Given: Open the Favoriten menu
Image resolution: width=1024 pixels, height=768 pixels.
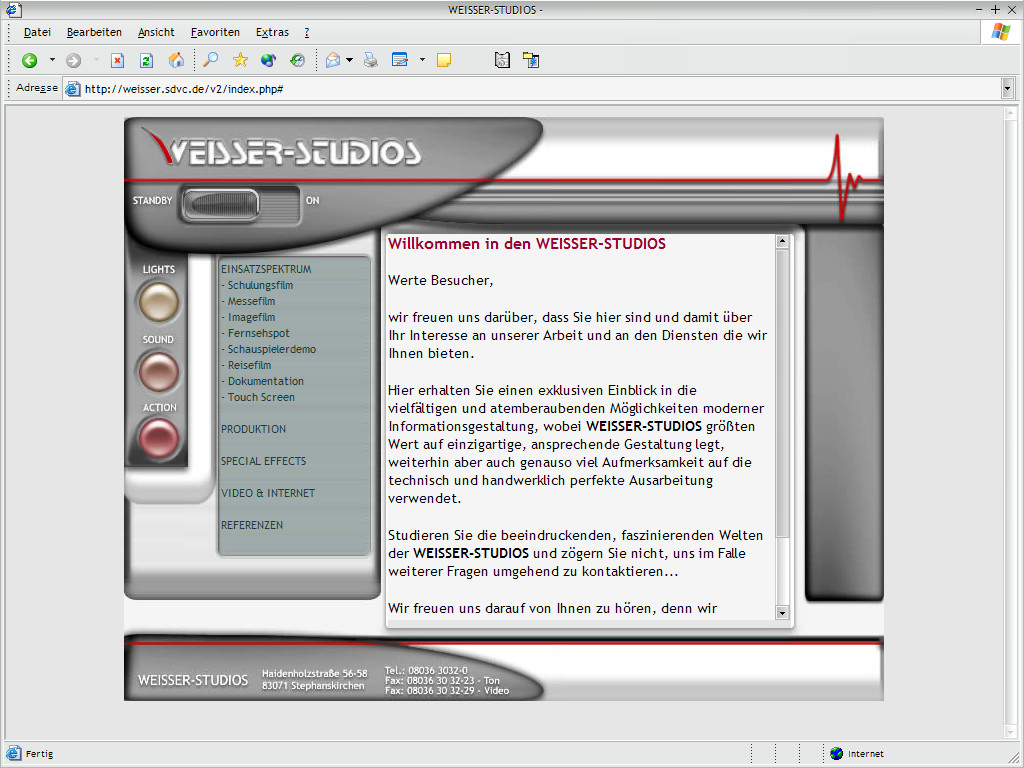Looking at the screenshot, I should (215, 32).
